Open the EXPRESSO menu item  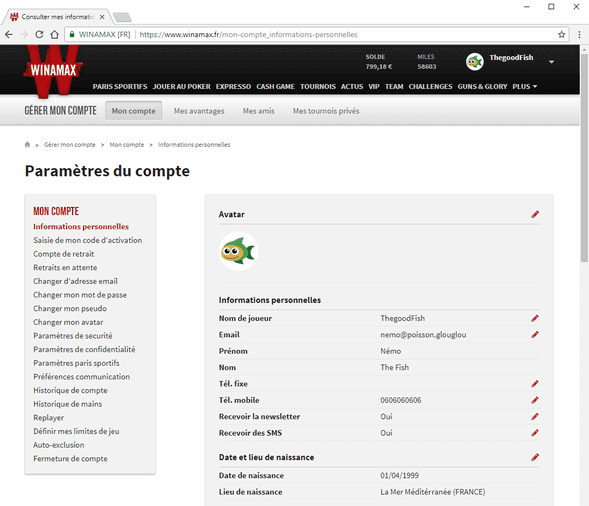(x=233, y=86)
